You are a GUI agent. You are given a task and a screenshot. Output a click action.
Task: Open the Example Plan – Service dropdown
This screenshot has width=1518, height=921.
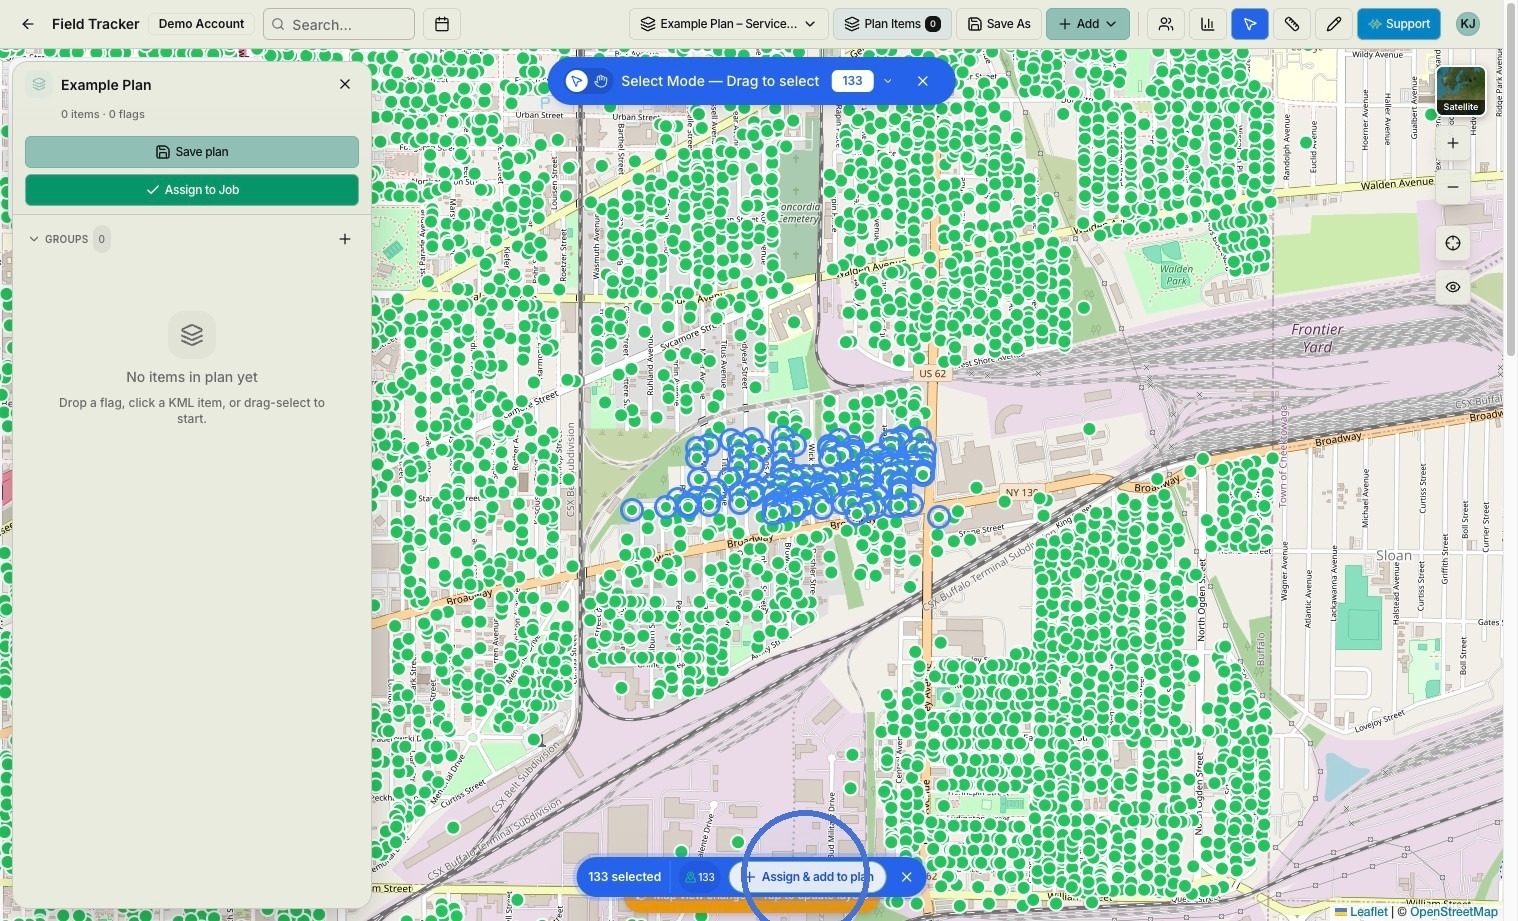(x=728, y=24)
